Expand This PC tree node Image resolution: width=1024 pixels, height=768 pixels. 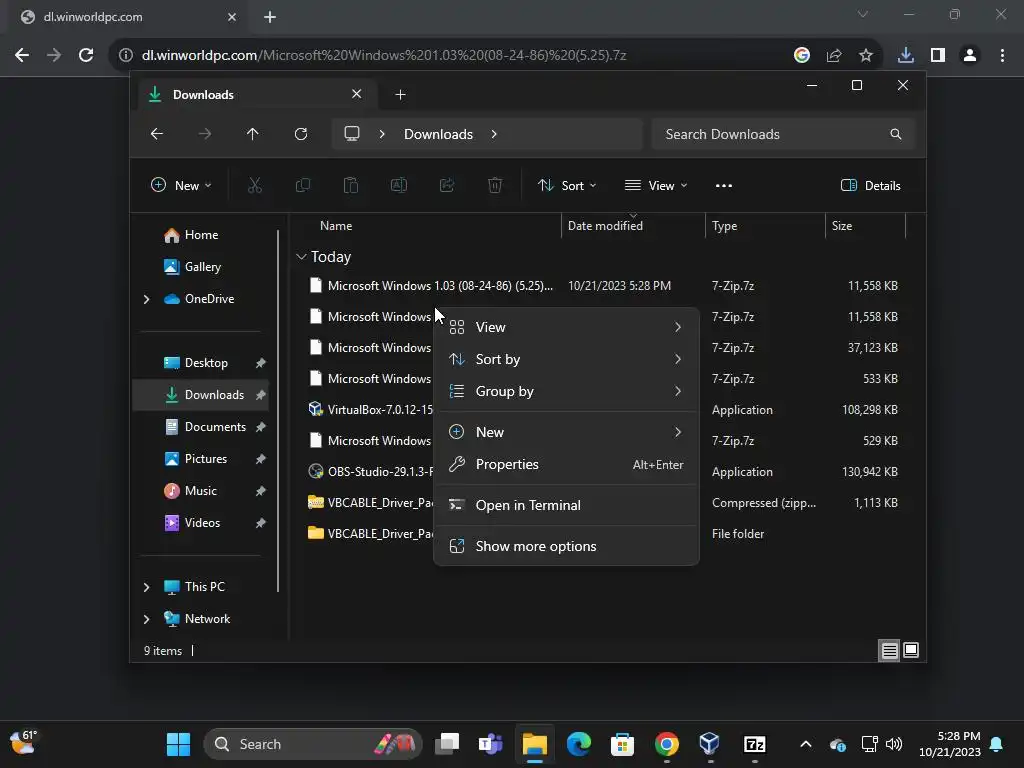tap(146, 587)
